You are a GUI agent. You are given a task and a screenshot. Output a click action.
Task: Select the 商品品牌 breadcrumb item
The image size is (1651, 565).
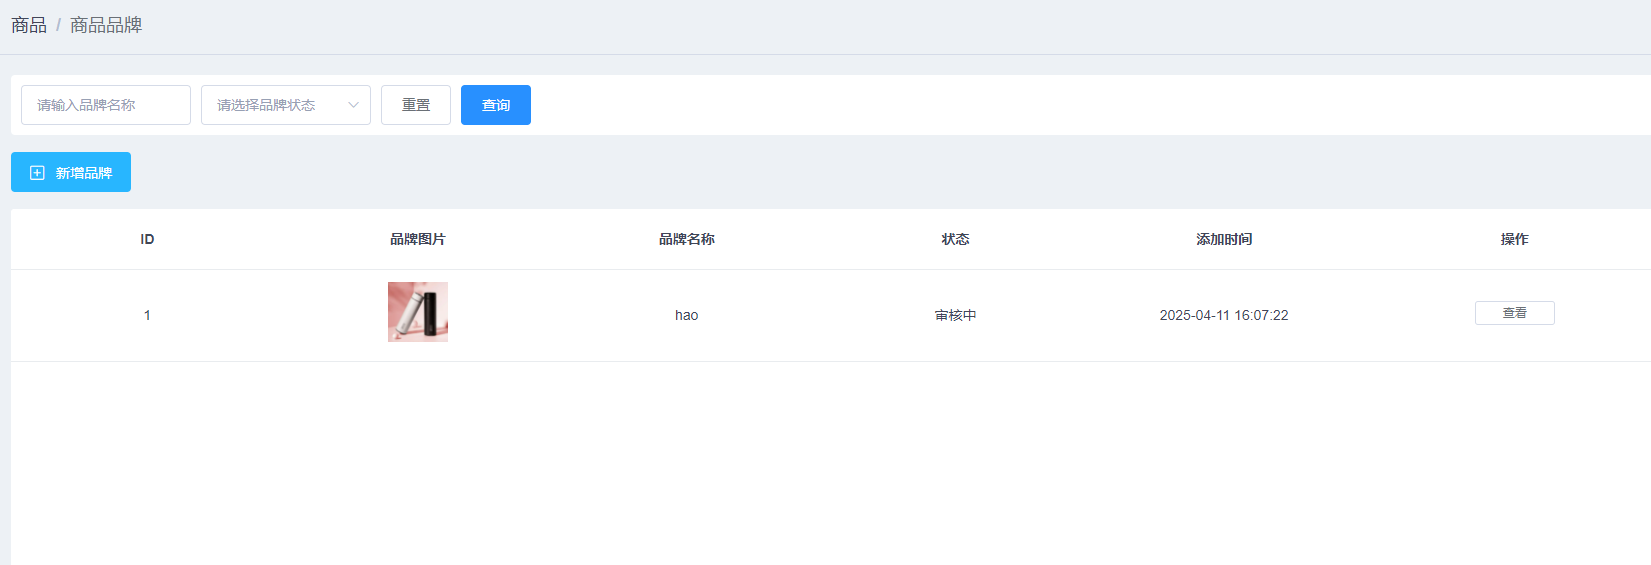point(106,25)
